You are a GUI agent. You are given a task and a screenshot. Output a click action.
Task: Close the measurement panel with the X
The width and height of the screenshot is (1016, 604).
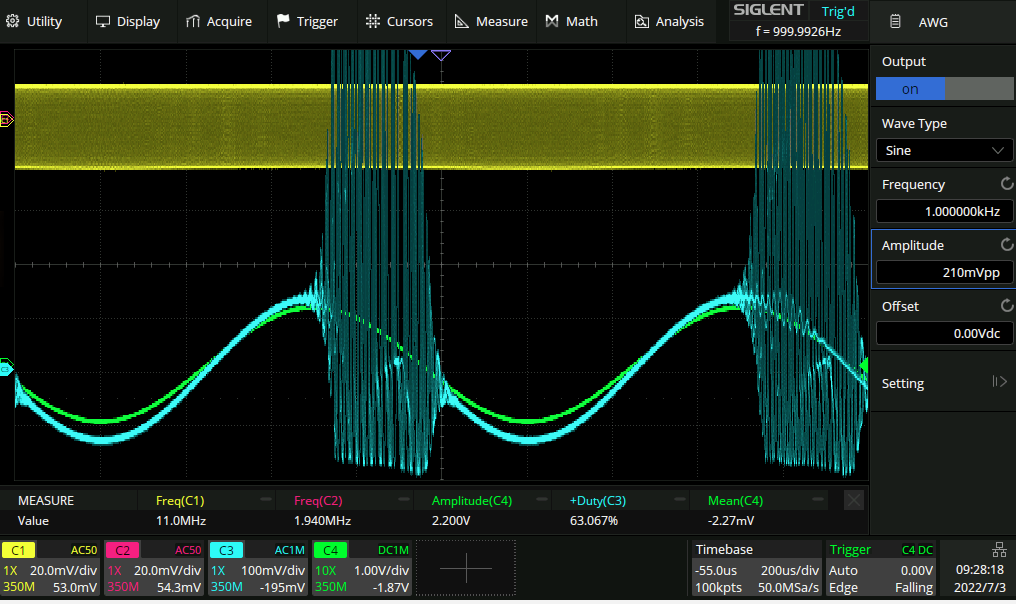(853, 500)
